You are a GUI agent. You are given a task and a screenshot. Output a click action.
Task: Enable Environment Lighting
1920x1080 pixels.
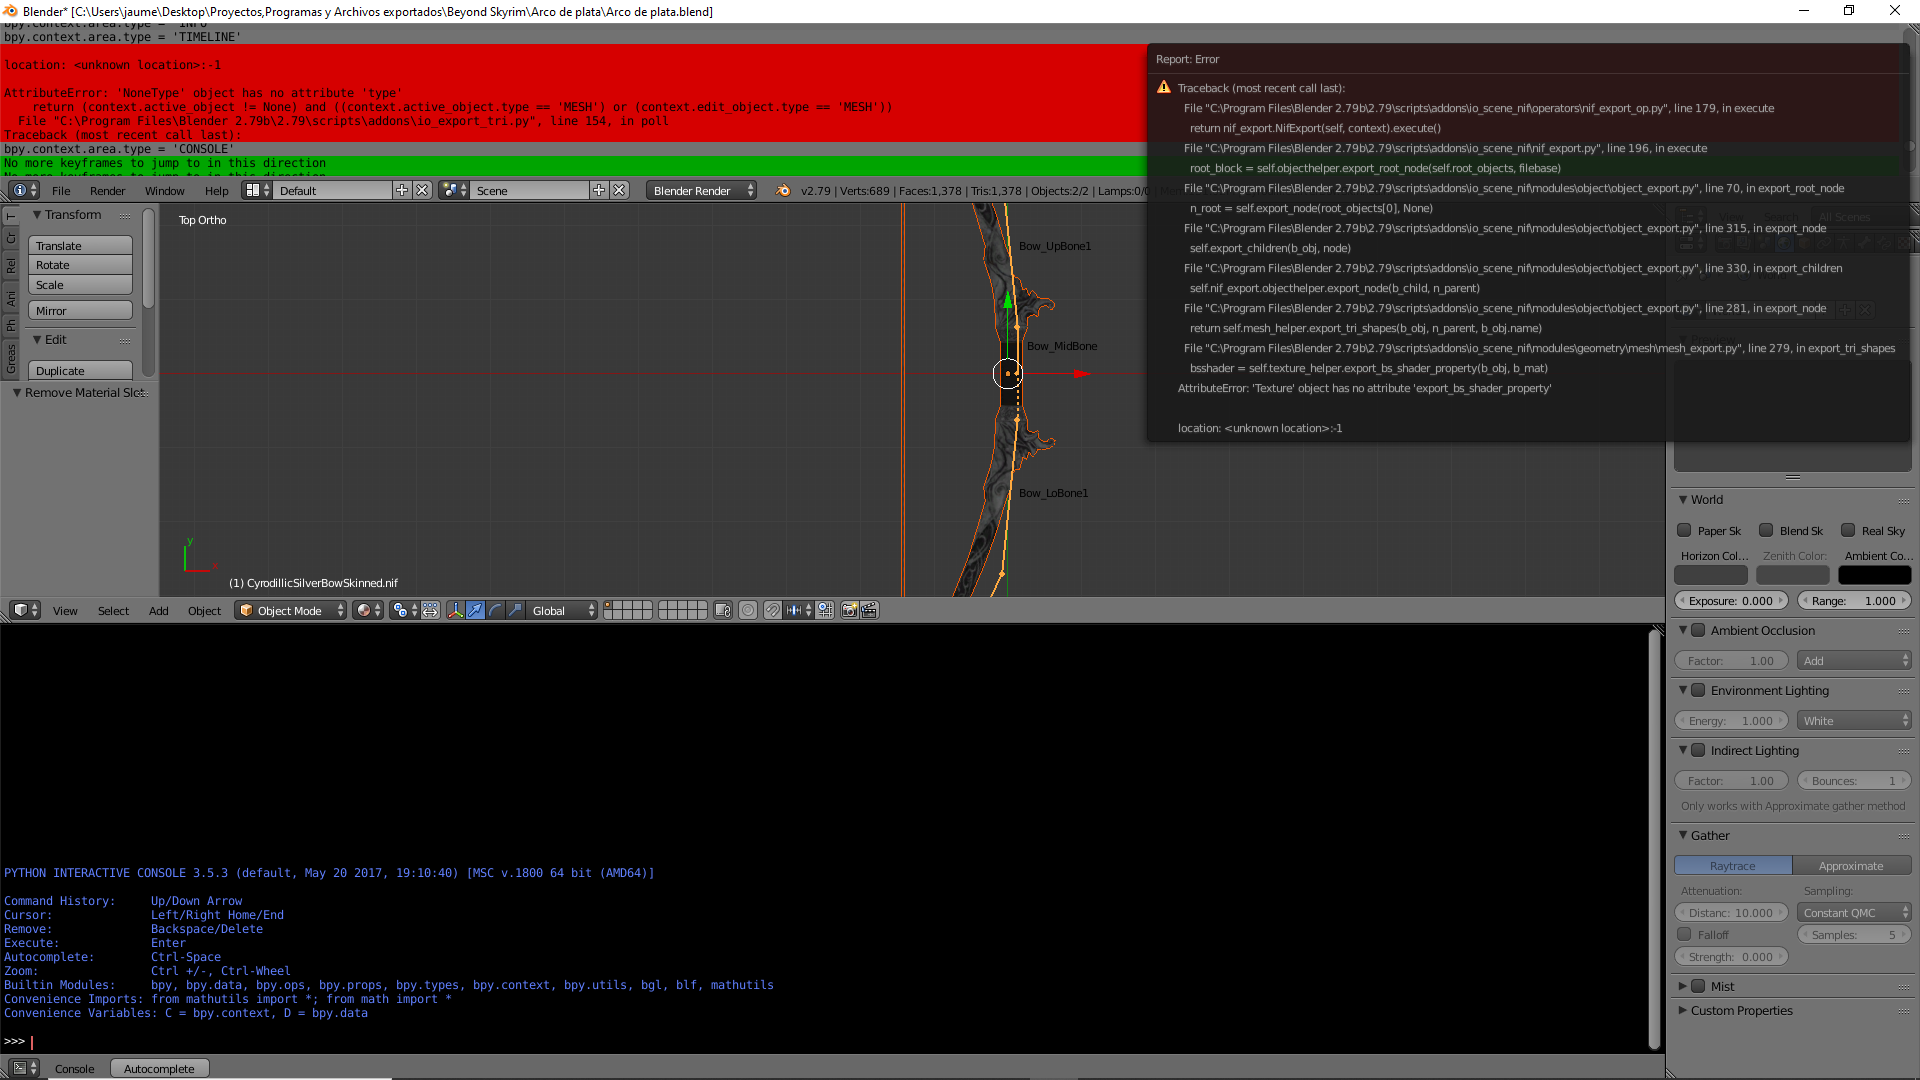(1698, 690)
